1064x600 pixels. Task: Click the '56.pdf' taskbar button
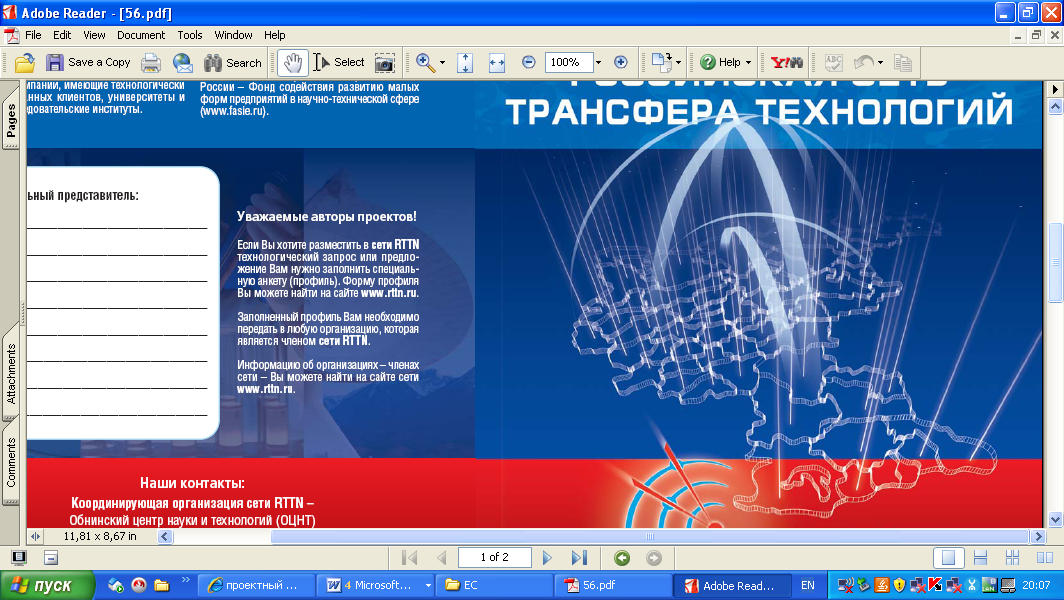(x=613, y=585)
